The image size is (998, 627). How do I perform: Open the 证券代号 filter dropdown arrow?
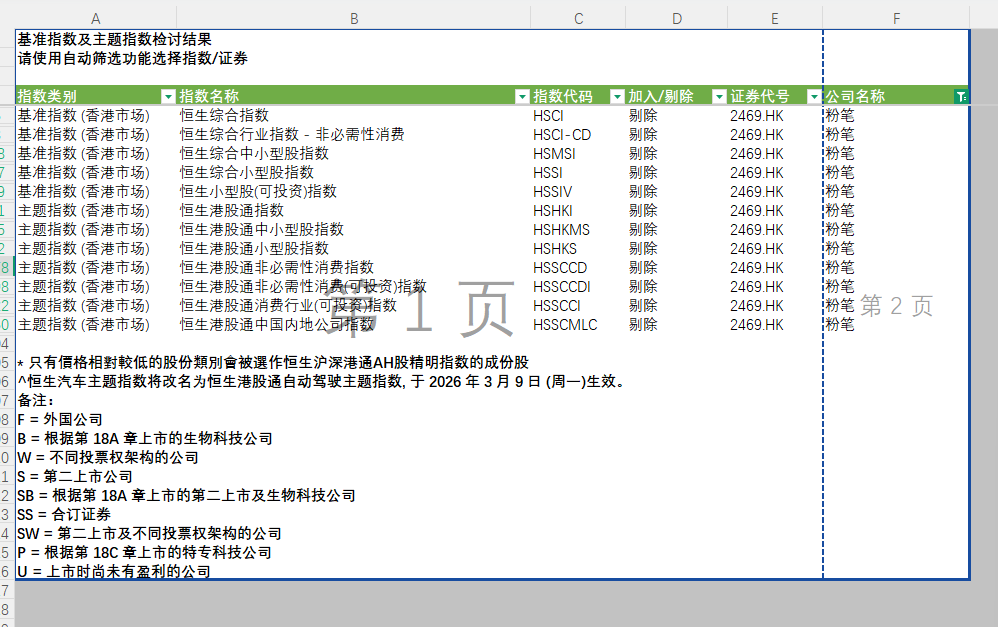tap(814, 96)
